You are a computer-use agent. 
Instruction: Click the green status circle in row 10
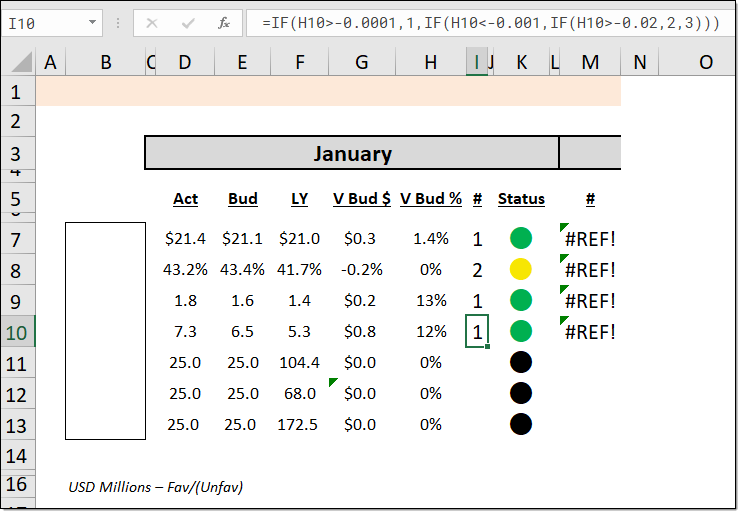pyautogui.click(x=520, y=331)
